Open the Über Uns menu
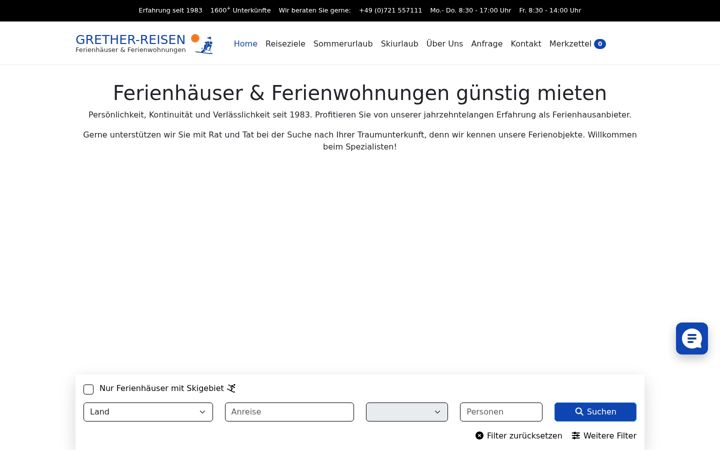The width and height of the screenshot is (720, 450). [444, 44]
